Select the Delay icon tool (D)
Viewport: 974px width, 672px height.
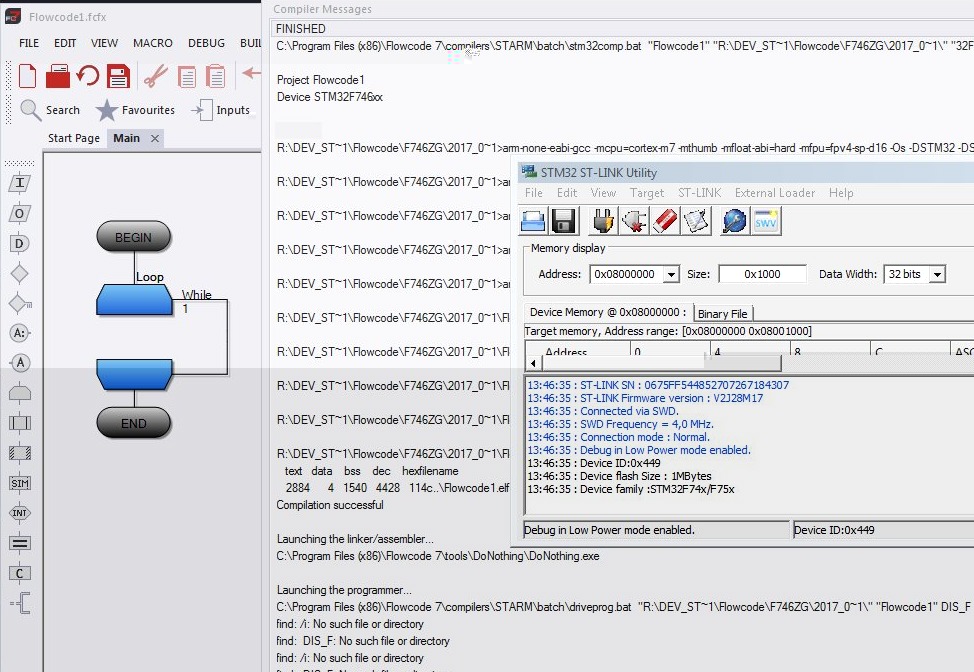coord(19,243)
